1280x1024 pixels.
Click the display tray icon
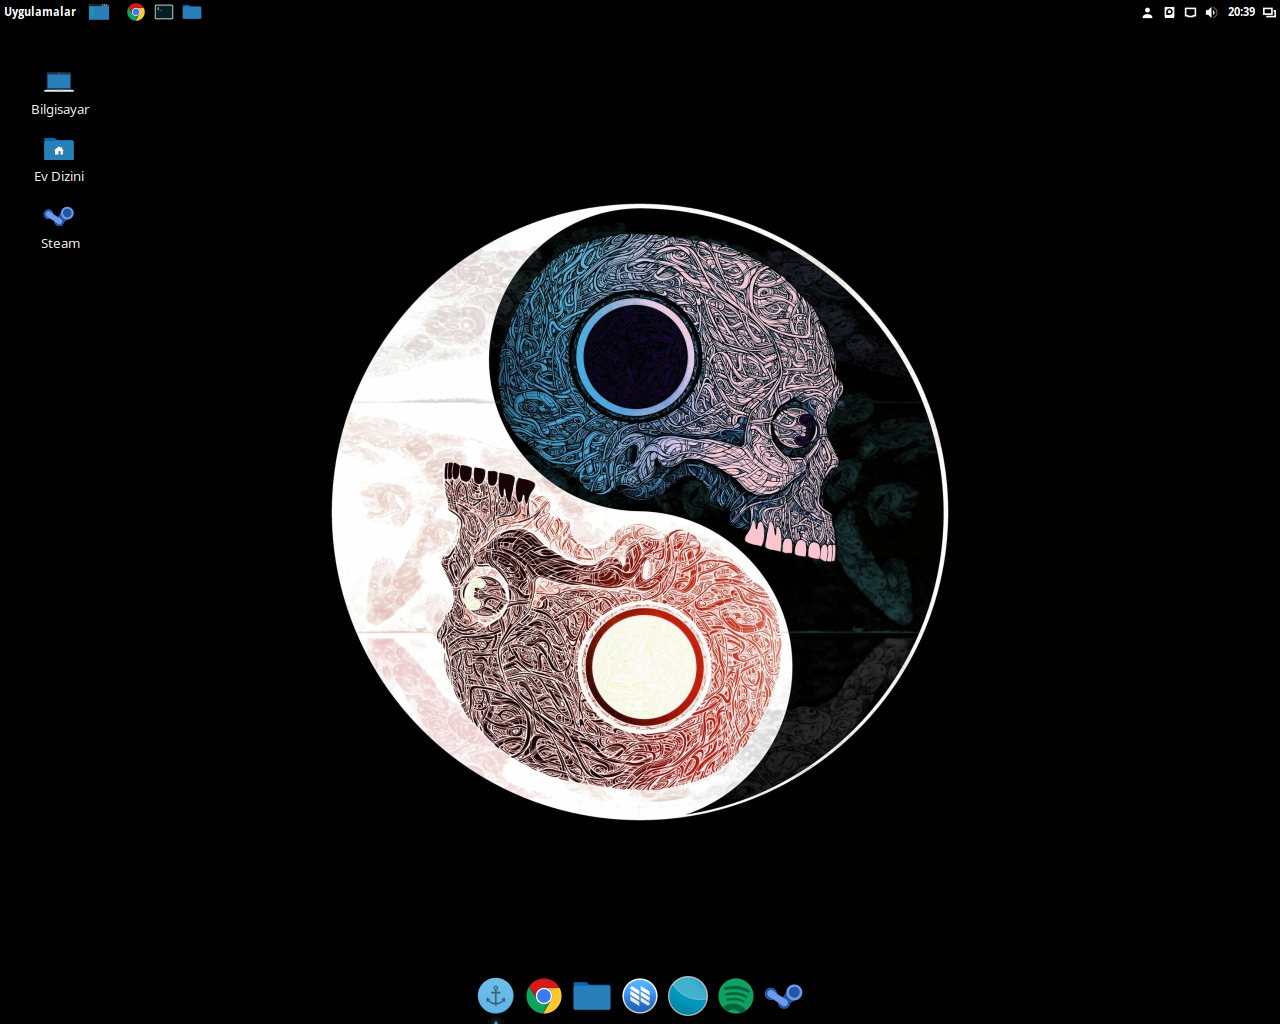1190,12
